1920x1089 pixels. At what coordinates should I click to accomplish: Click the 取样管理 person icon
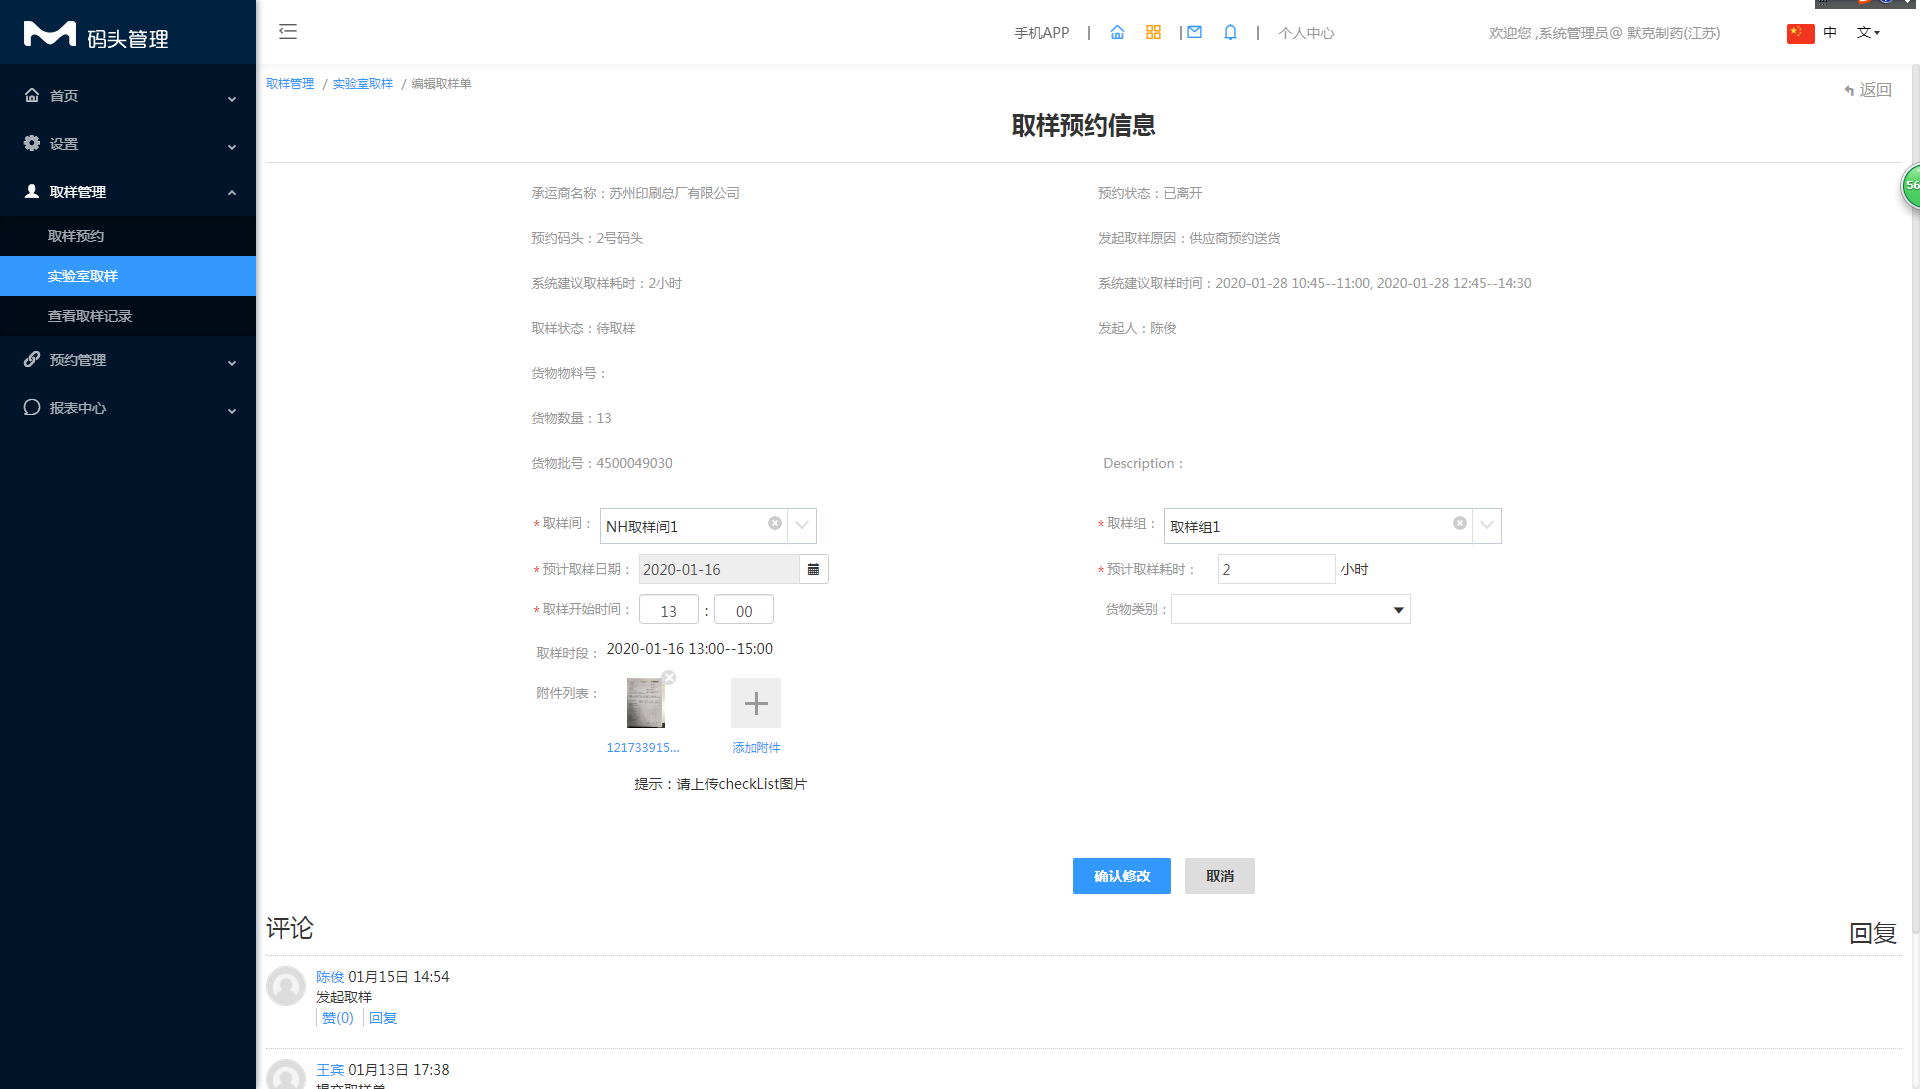[32, 191]
